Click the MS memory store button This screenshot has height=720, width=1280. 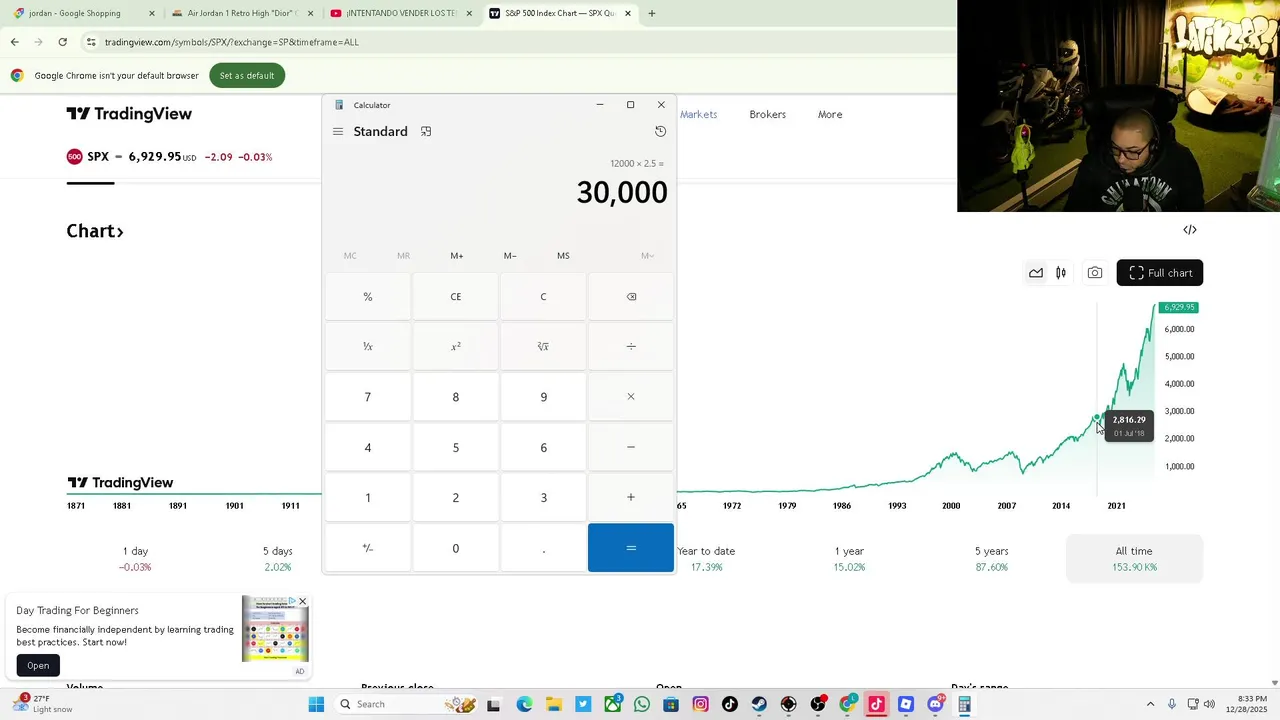coord(563,256)
